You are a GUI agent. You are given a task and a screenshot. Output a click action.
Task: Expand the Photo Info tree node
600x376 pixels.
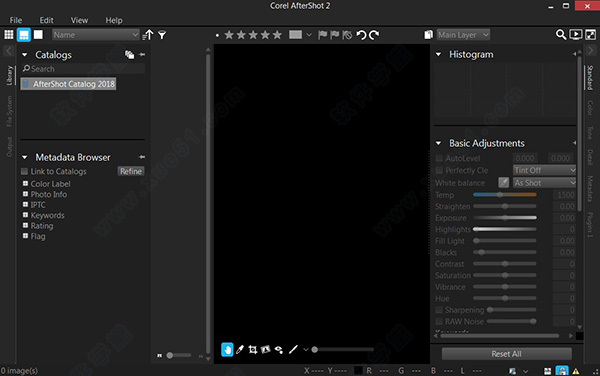click(25, 194)
